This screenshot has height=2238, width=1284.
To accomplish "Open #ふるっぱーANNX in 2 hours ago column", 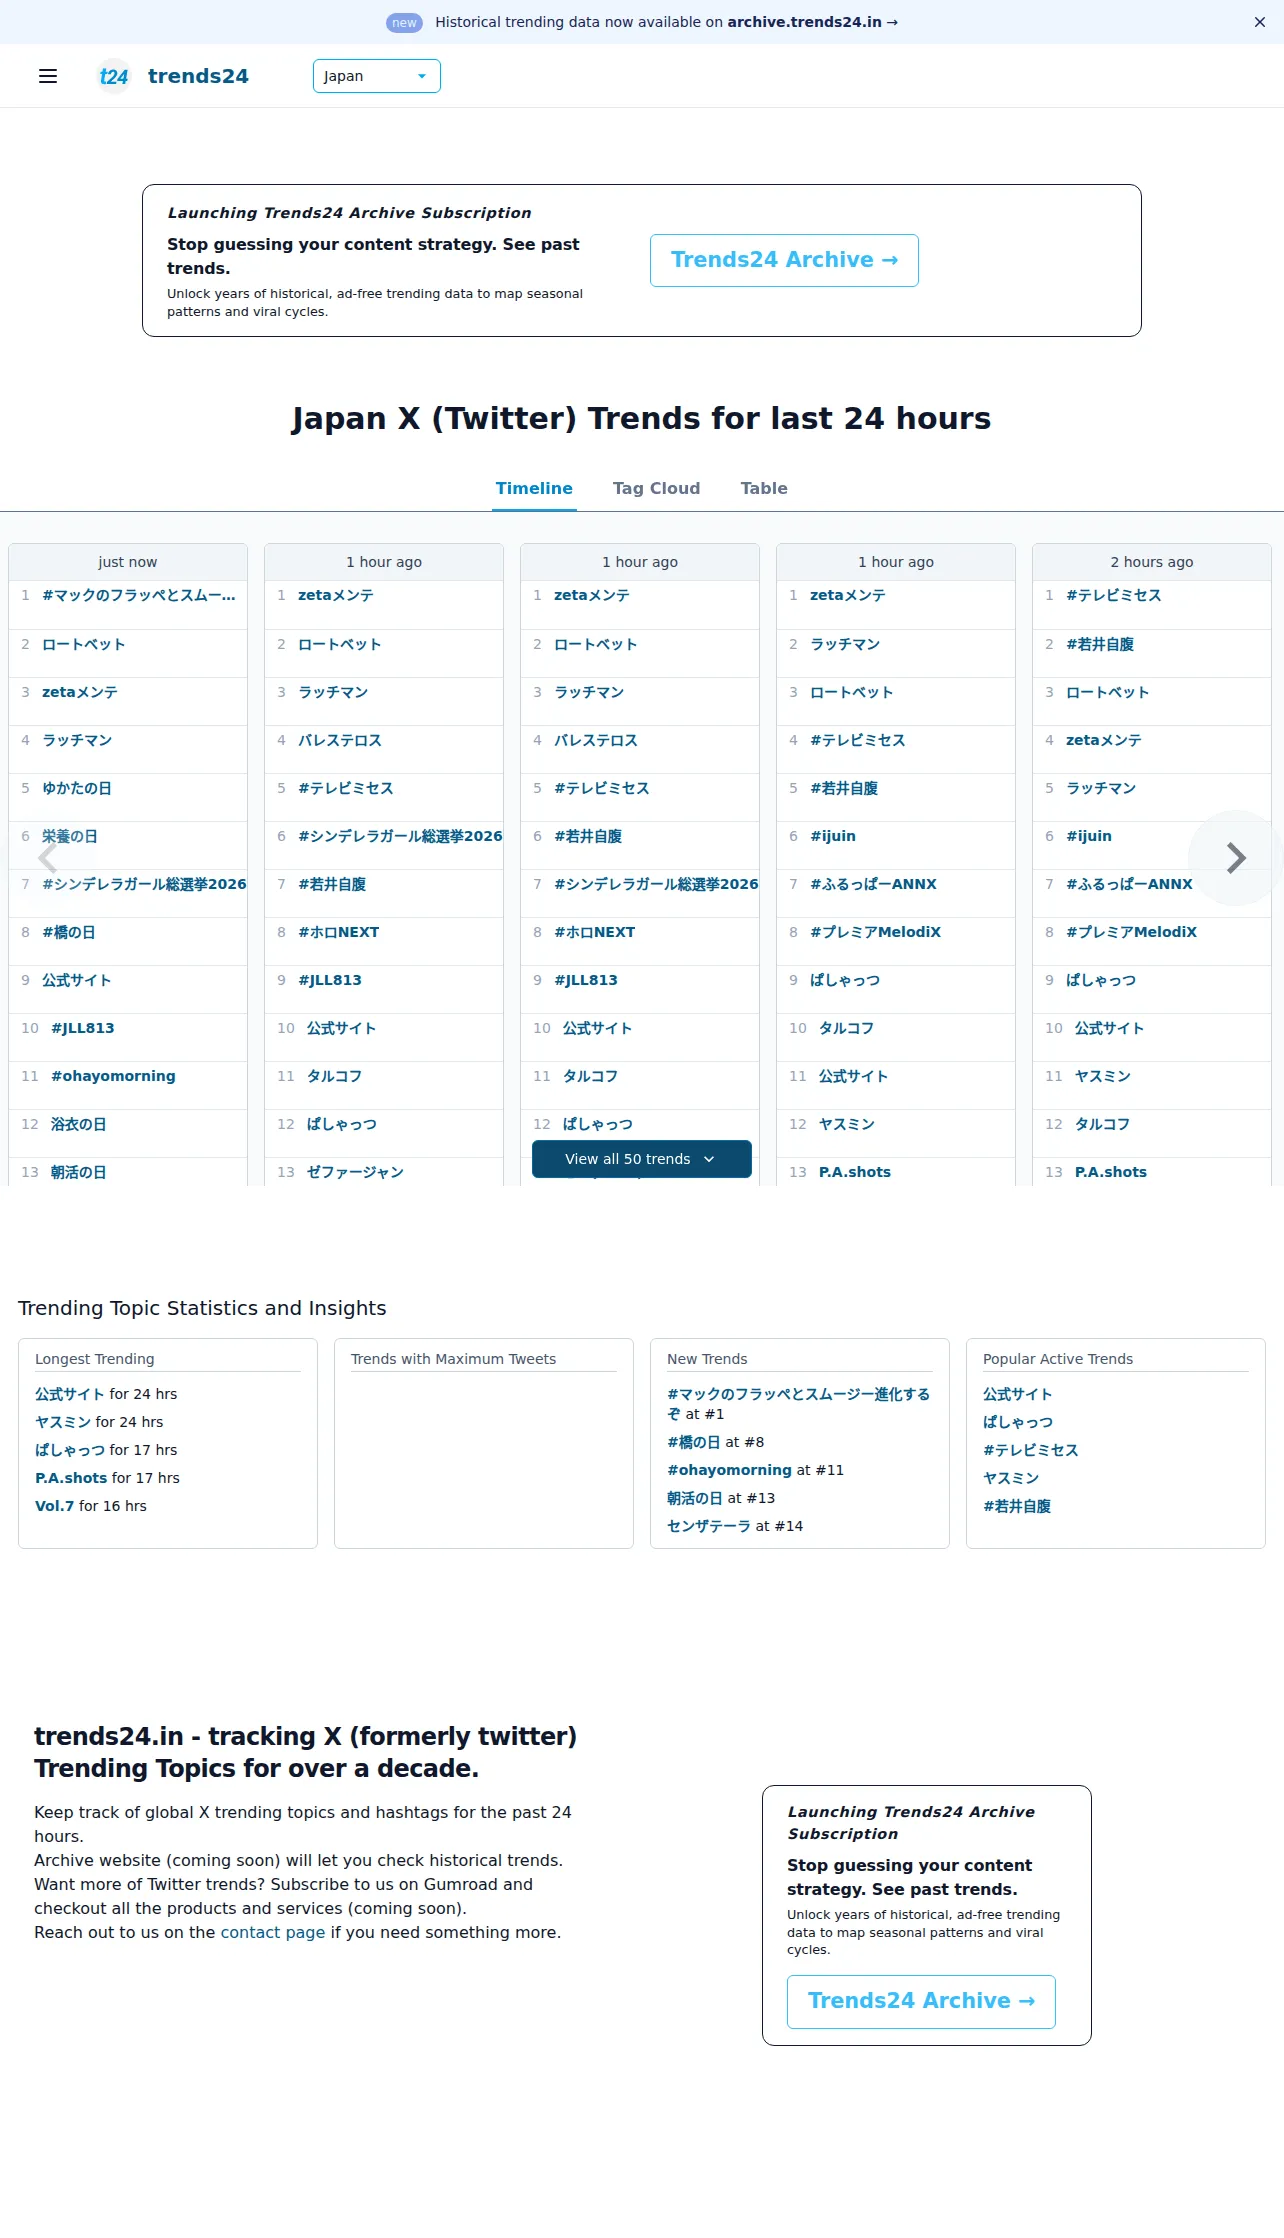I will tap(1129, 884).
